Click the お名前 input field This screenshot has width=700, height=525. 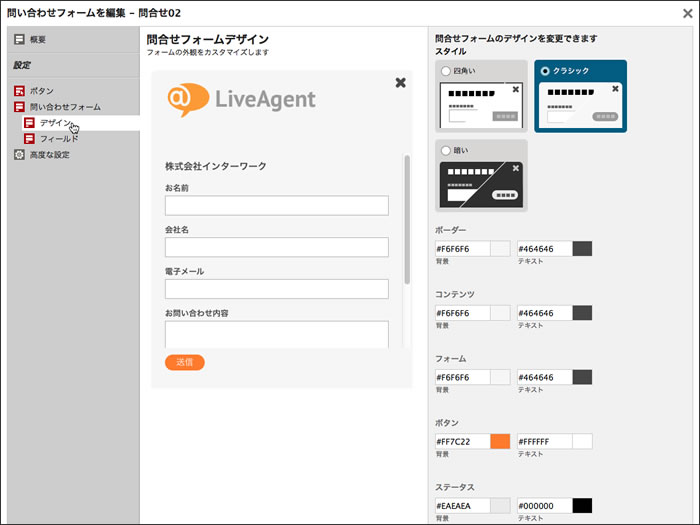point(277,205)
